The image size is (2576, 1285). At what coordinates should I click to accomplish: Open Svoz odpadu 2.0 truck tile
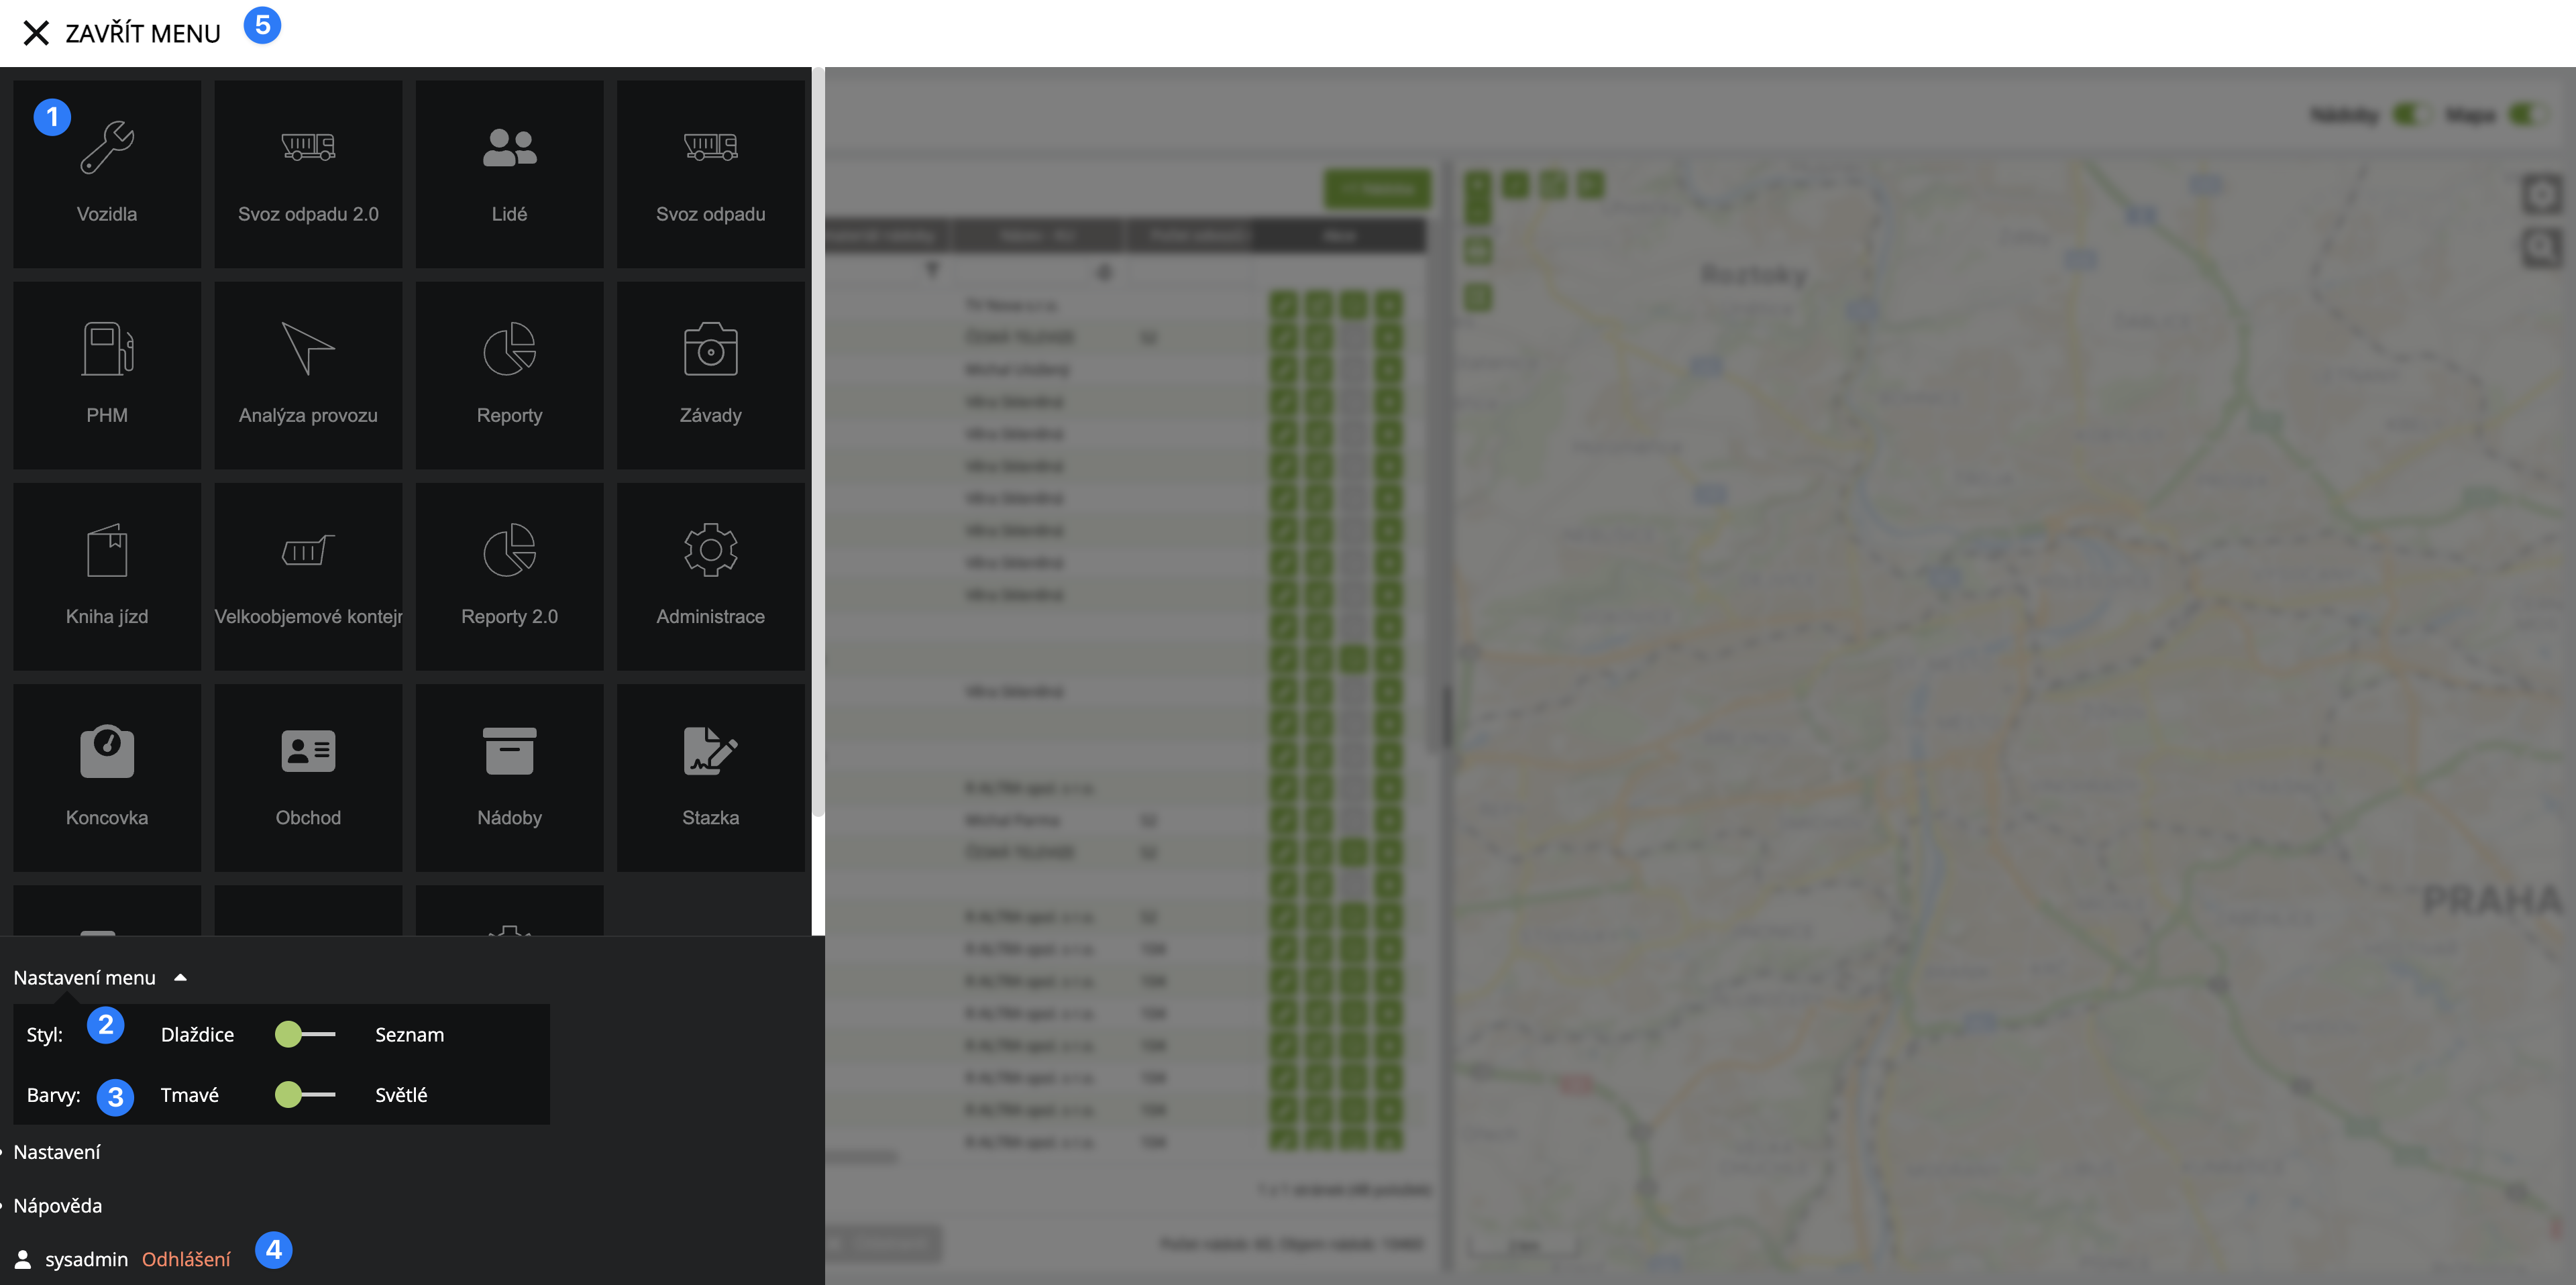(308, 173)
